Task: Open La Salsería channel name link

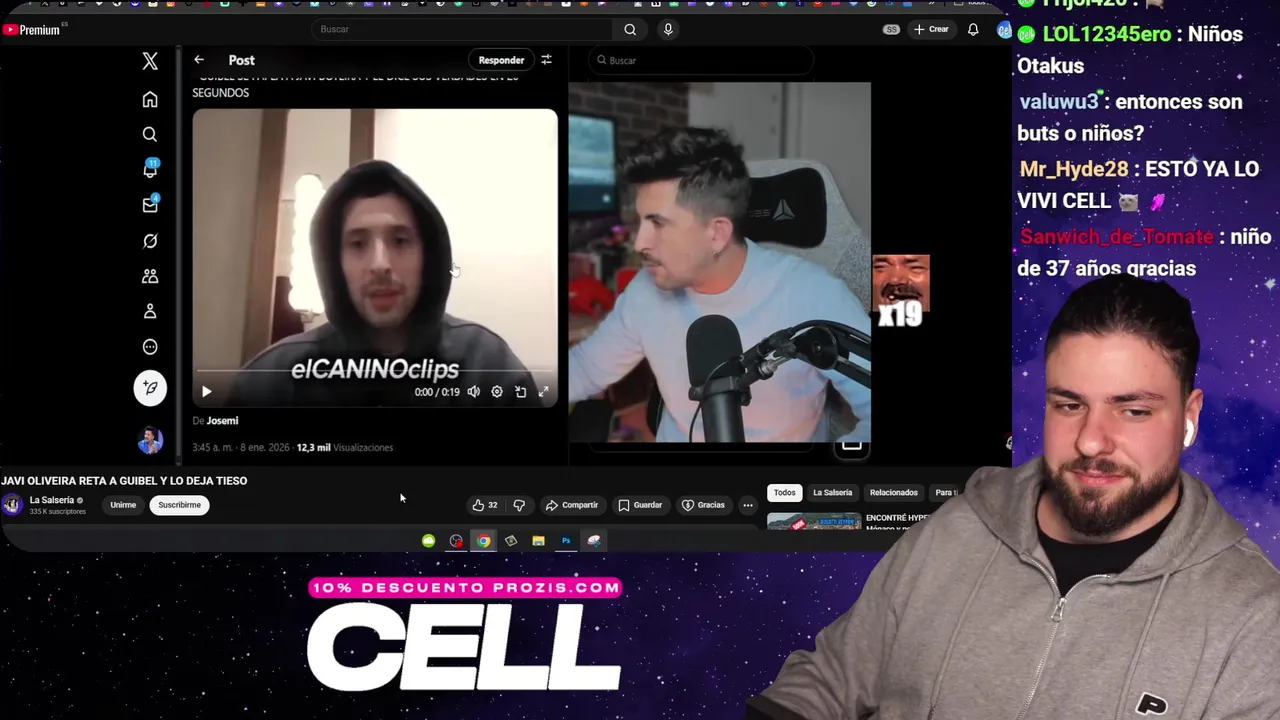Action: [x=52, y=500]
